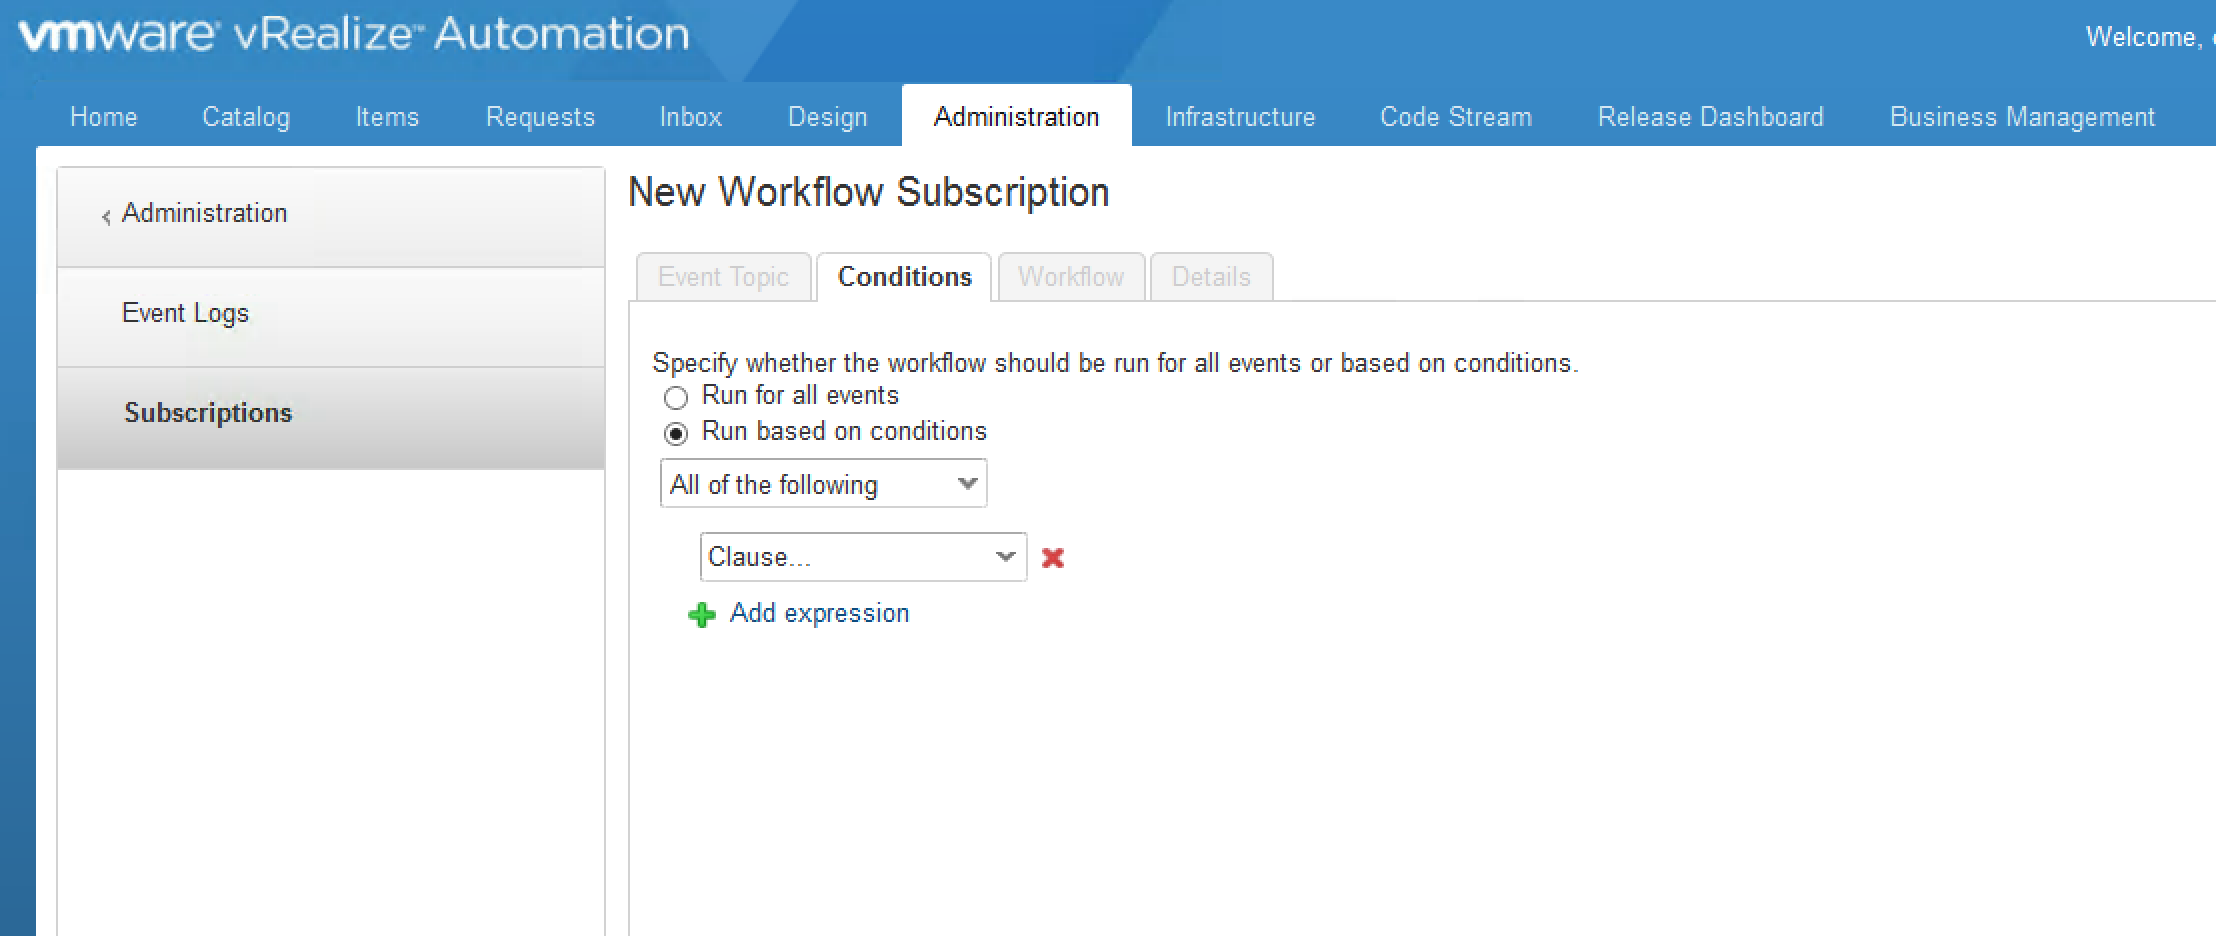This screenshot has height=936, width=2216.
Task: Open the Business Management tab
Action: point(2022,117)
